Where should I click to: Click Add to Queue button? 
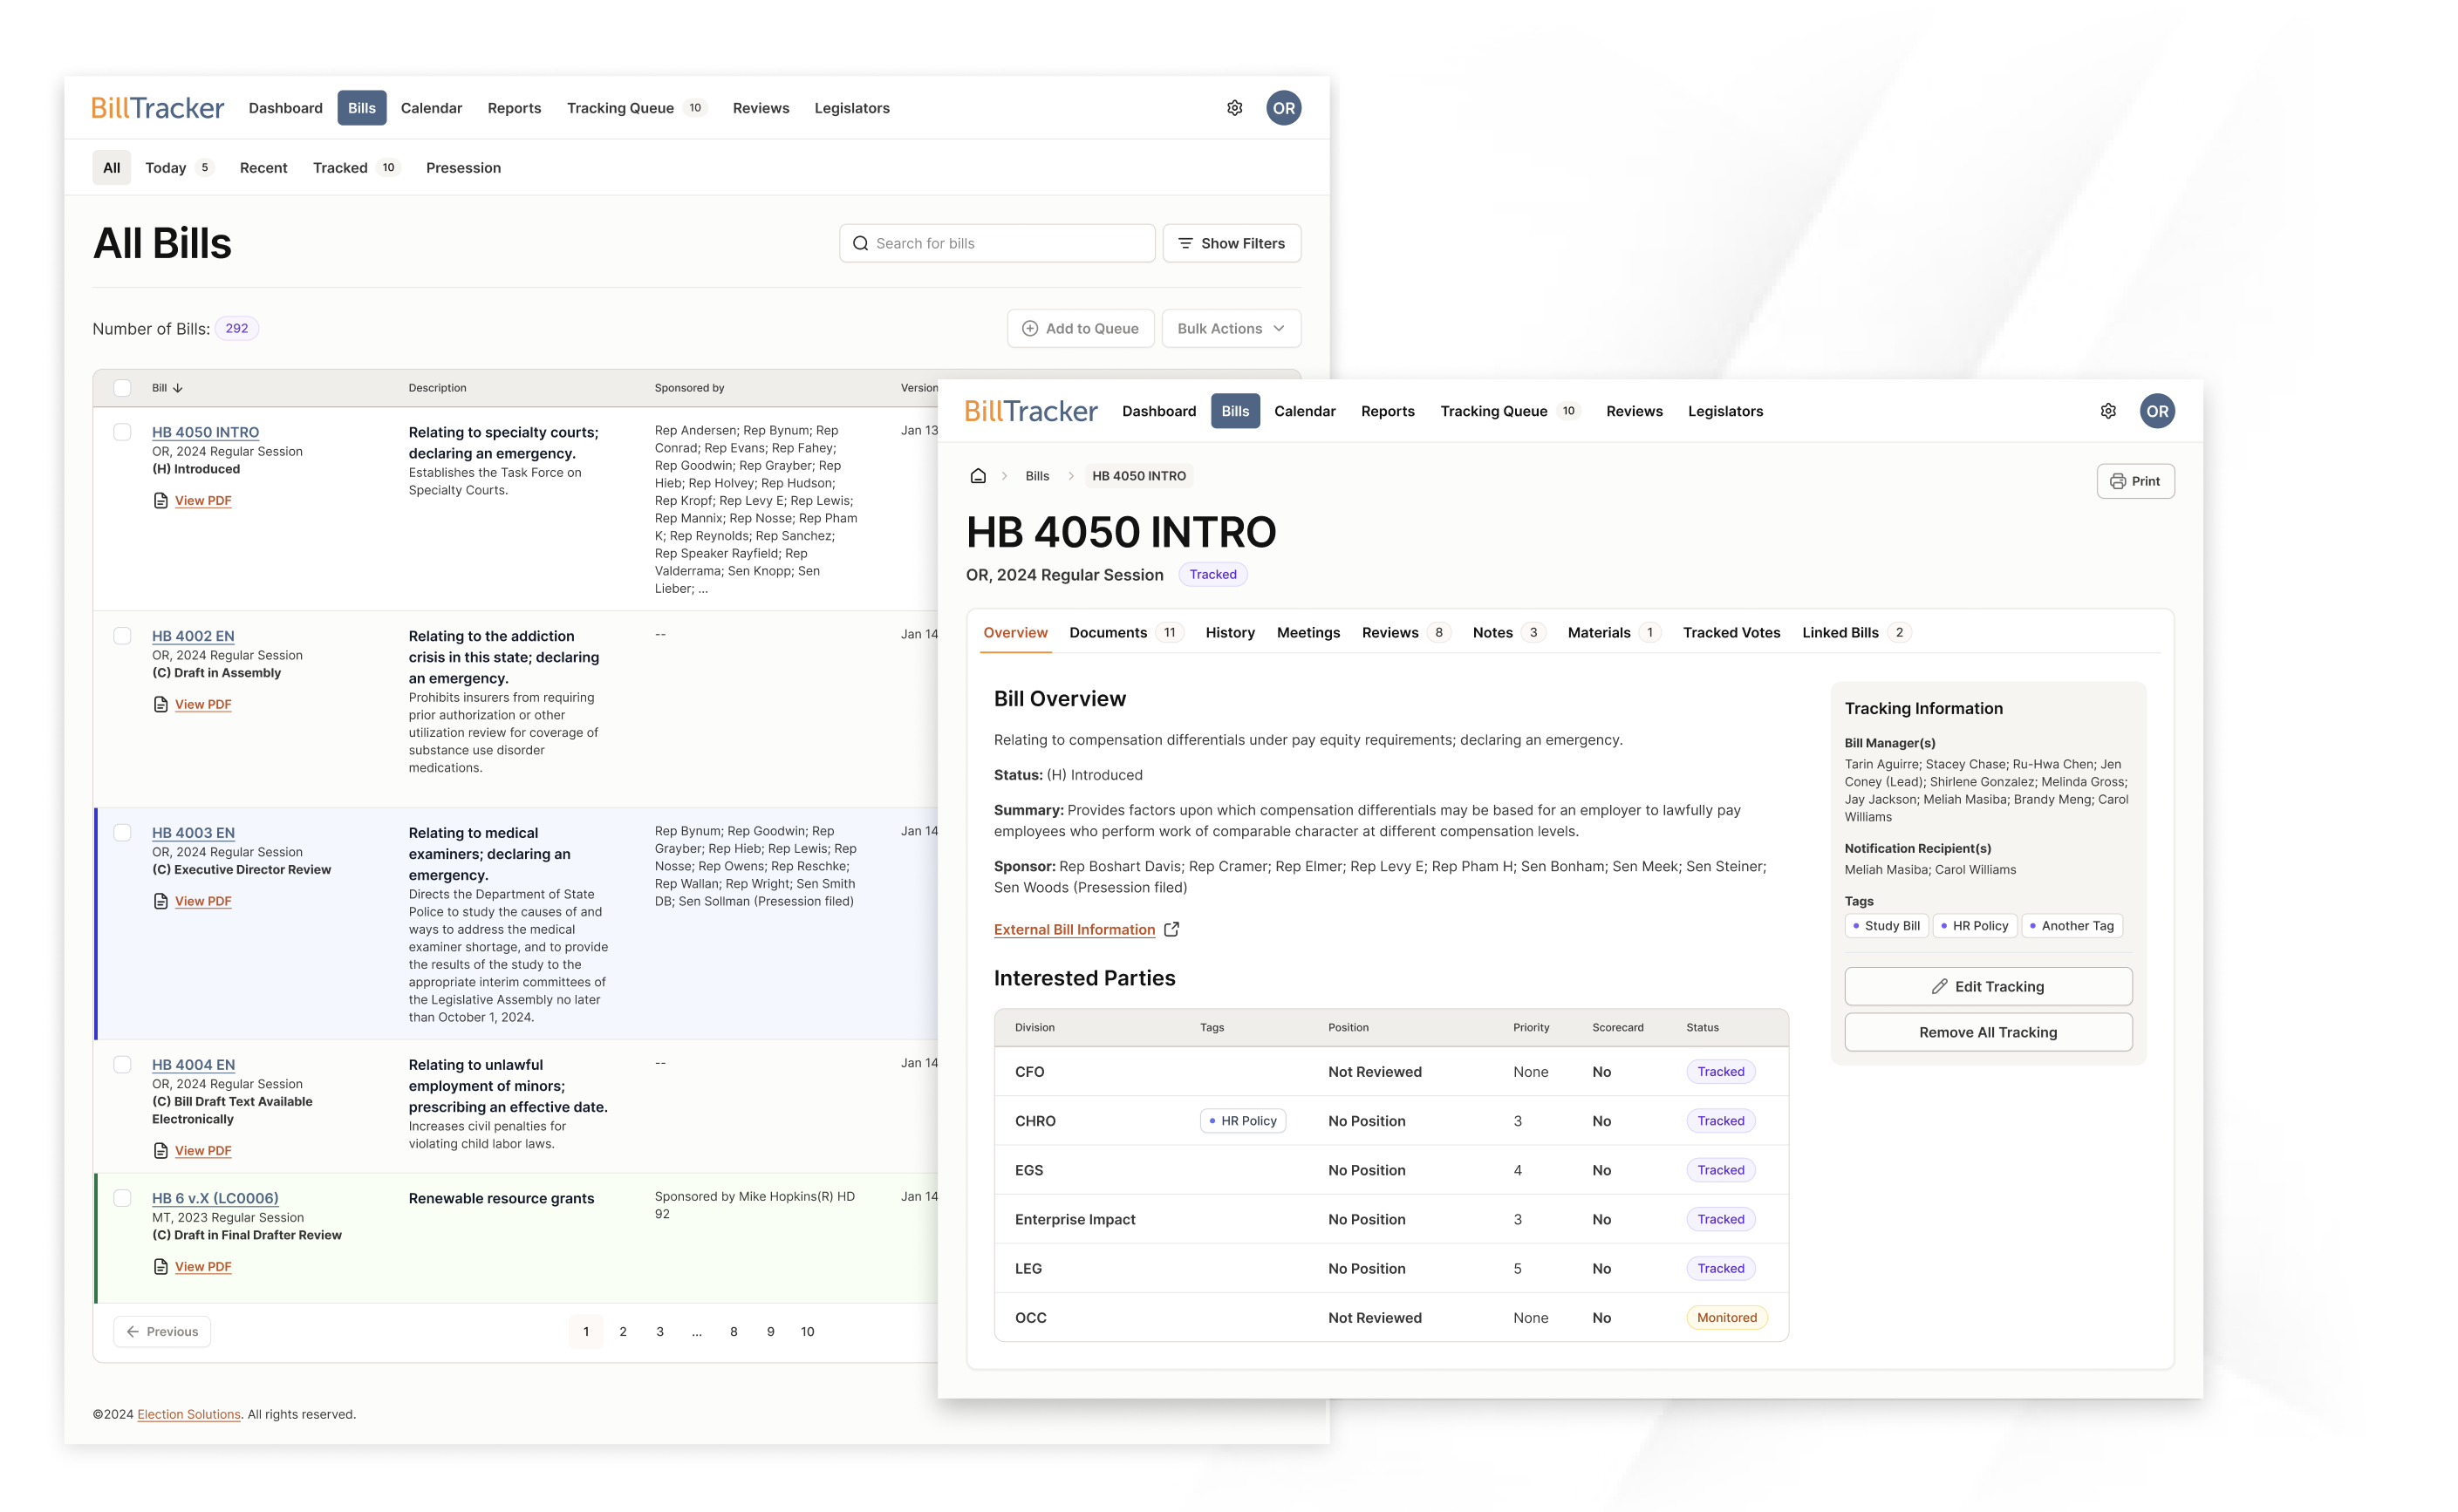pyautogui.click(x=1080, y=329)
